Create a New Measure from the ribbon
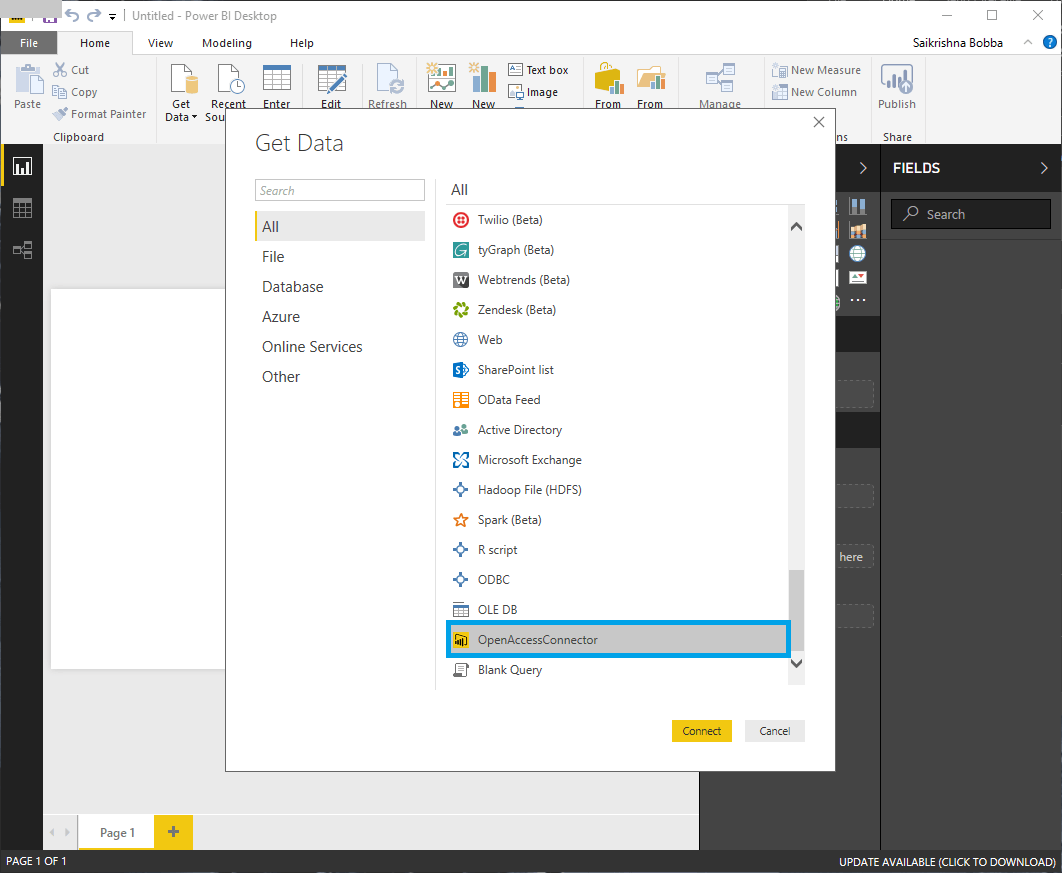The image size is (1063, 873). click(816, 69)
